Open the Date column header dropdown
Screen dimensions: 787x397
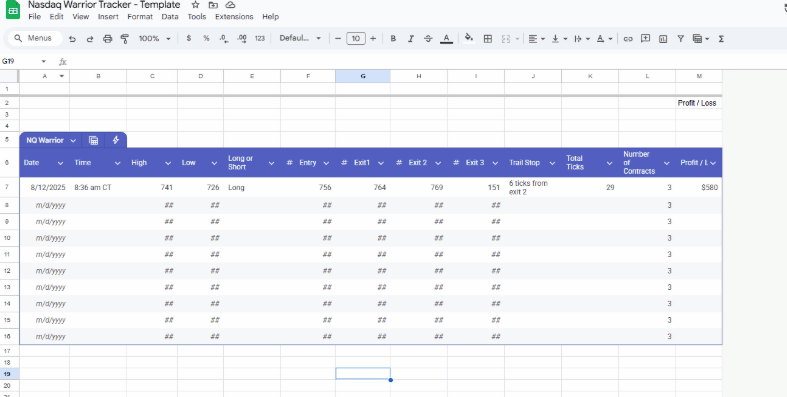click(x=60, y=163)
